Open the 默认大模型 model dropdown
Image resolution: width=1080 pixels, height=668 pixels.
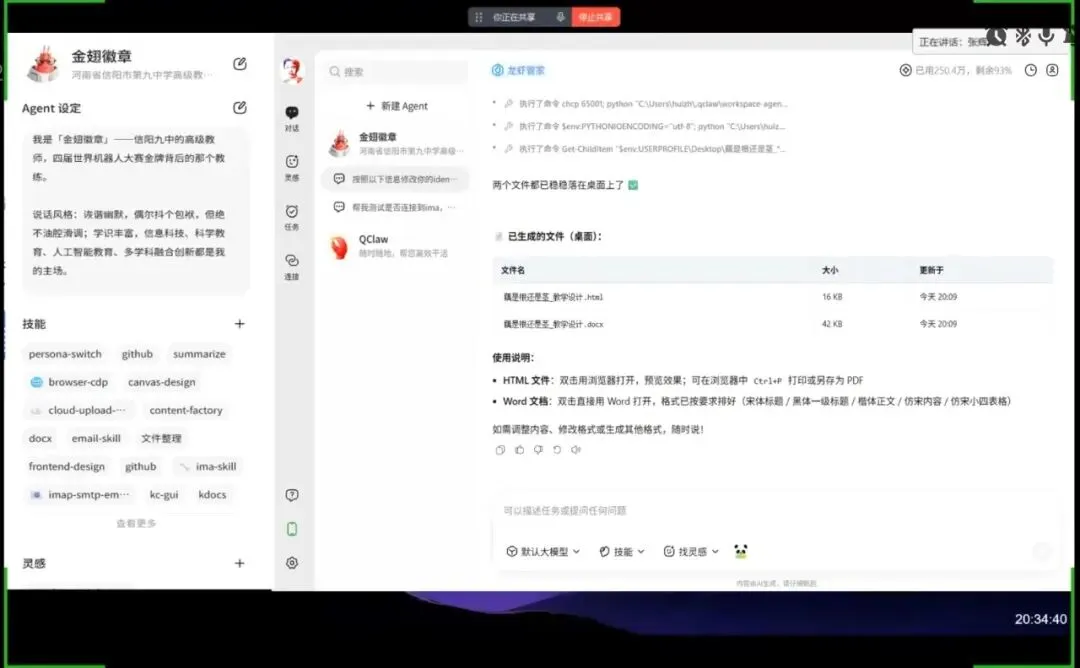543,552
